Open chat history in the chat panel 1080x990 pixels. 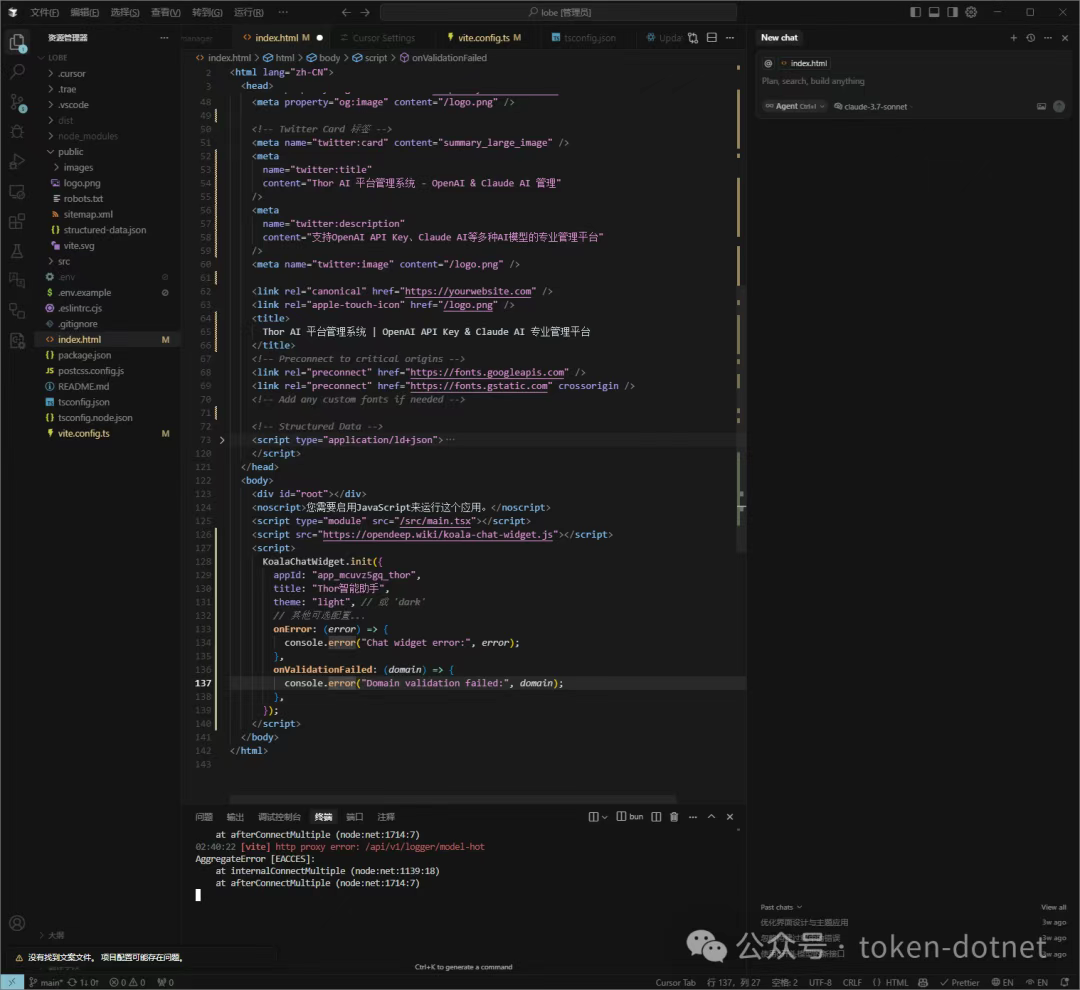(1031, 38)
